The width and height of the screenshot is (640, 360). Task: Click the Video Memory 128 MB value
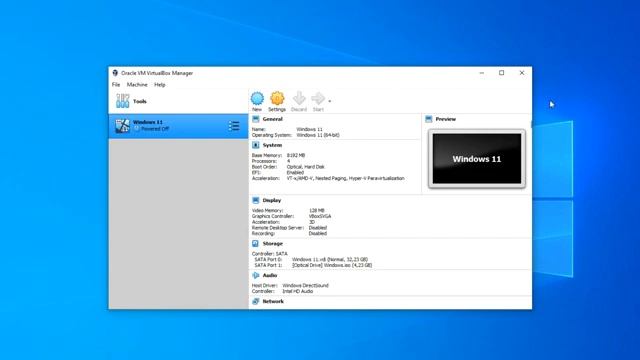317,211
